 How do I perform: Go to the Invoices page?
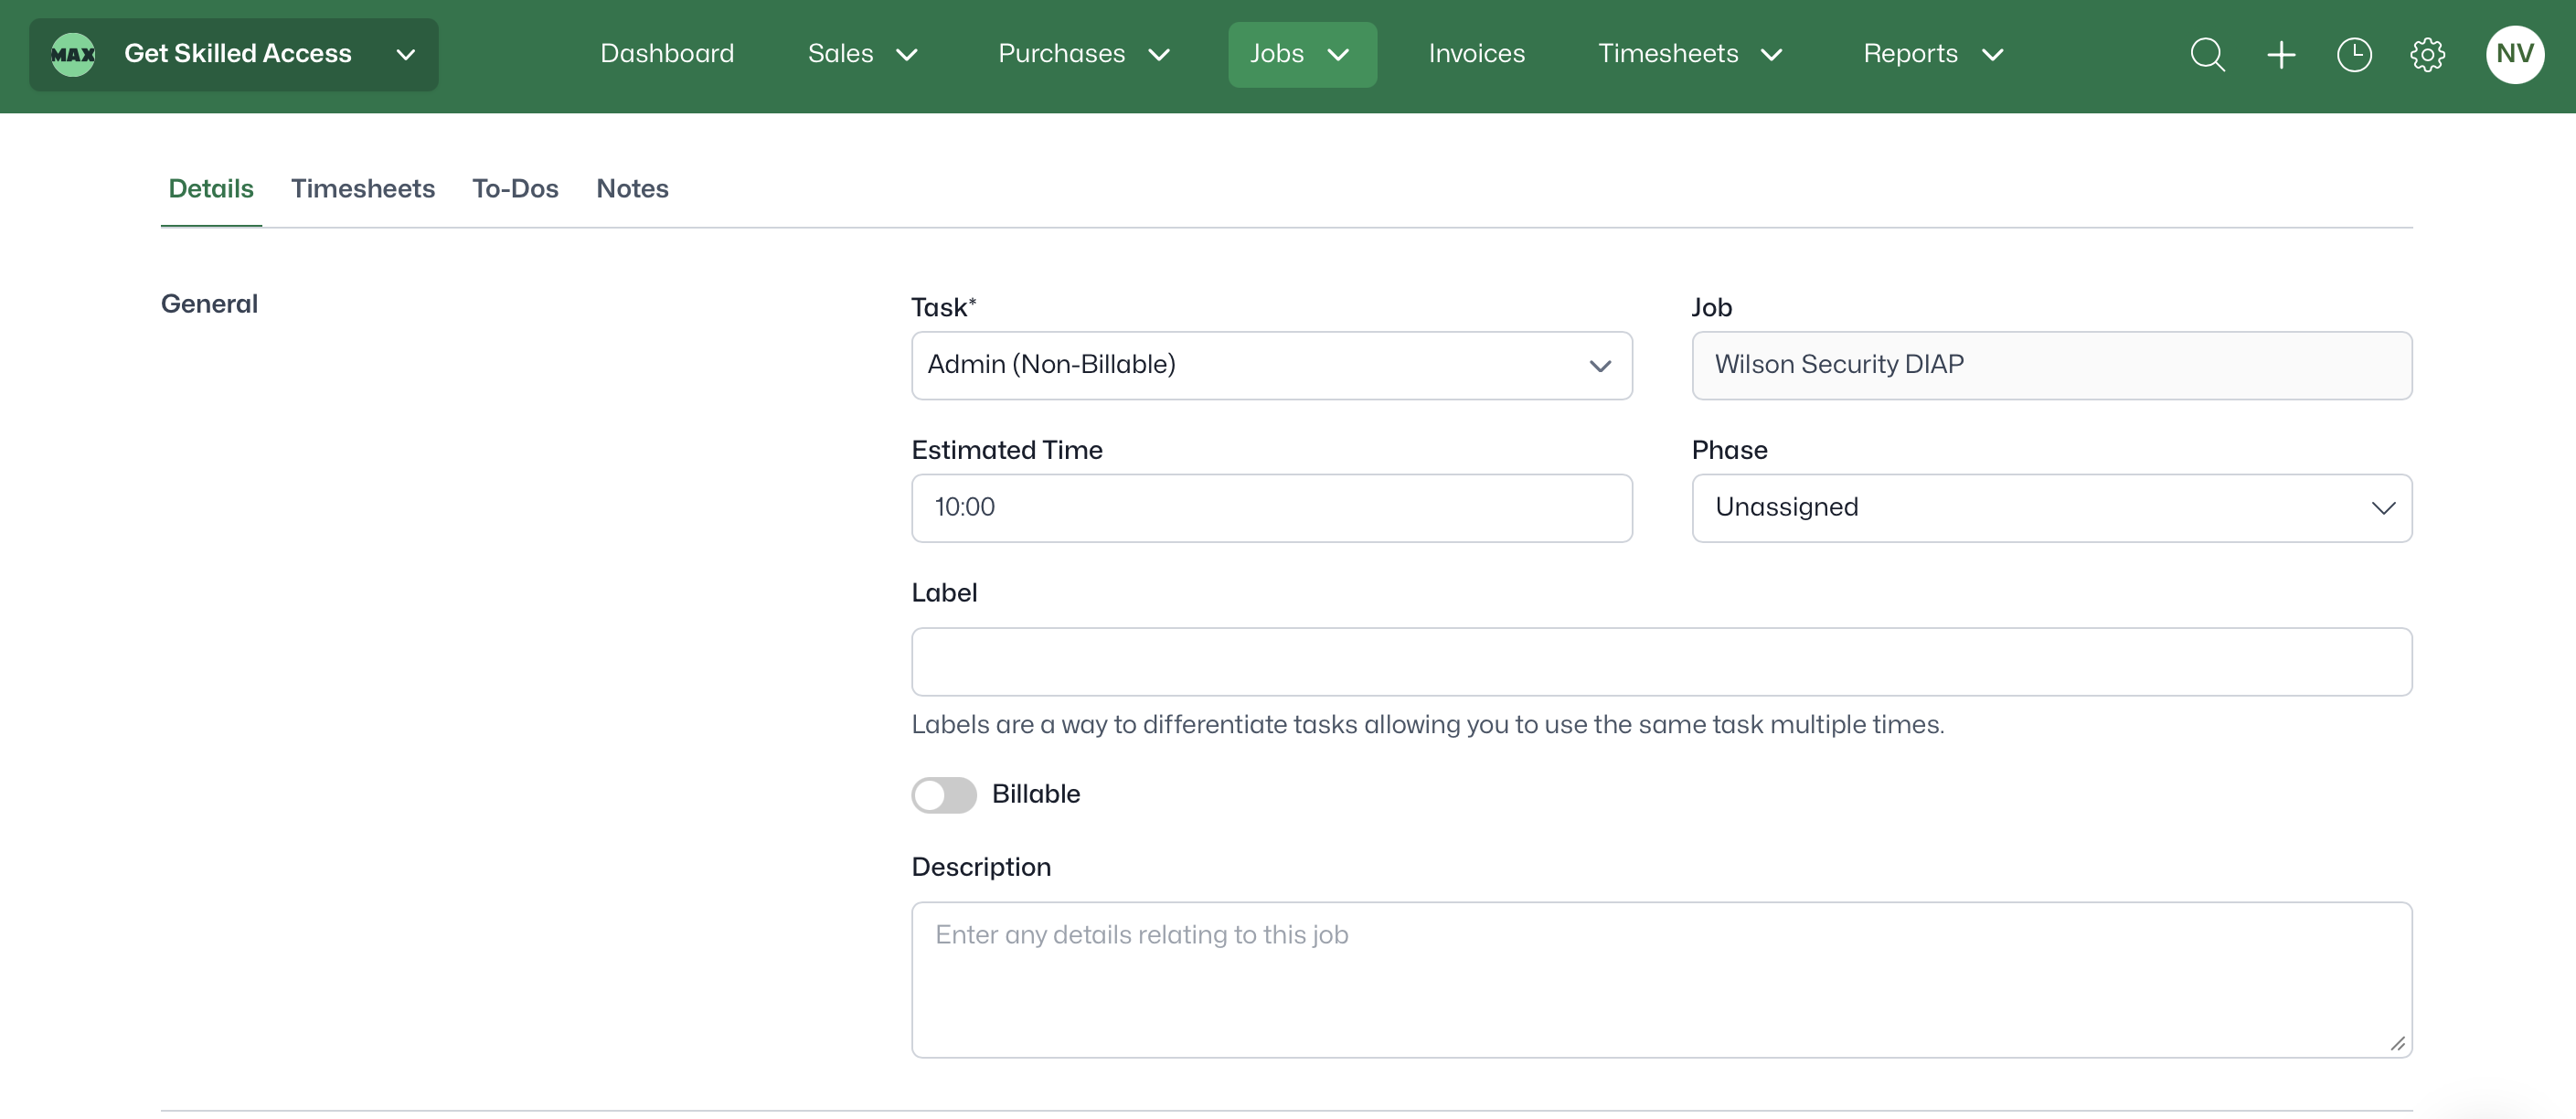tap(1476, 54)
